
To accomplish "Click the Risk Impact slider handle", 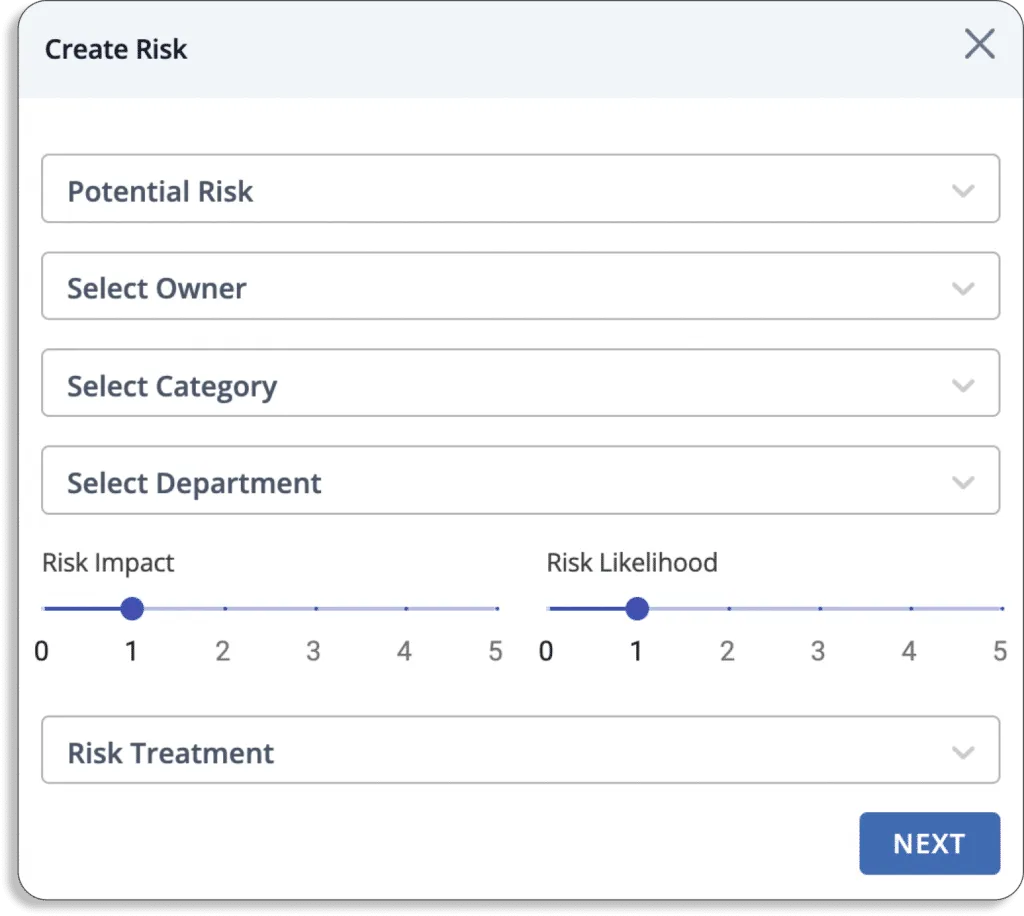I will 132,608.
